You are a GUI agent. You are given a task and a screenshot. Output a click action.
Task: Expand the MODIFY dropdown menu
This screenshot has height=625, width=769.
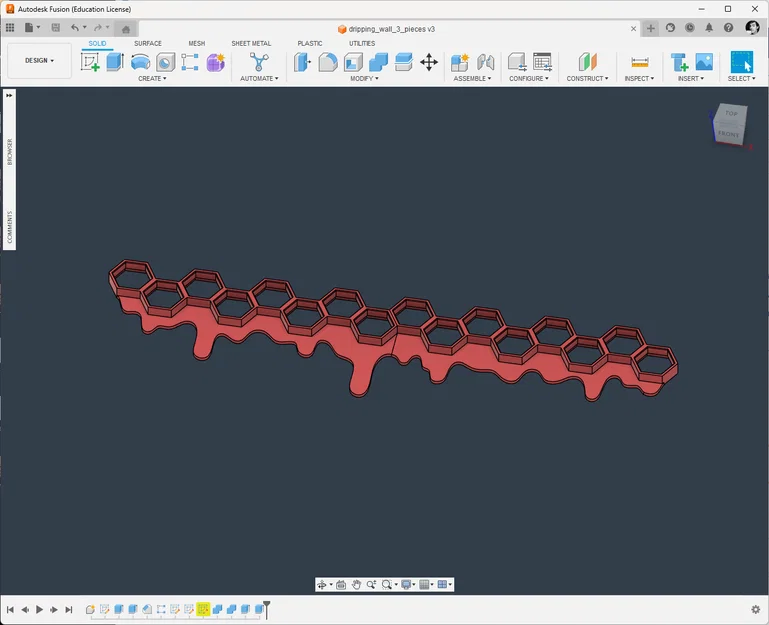tap(364, 78)
